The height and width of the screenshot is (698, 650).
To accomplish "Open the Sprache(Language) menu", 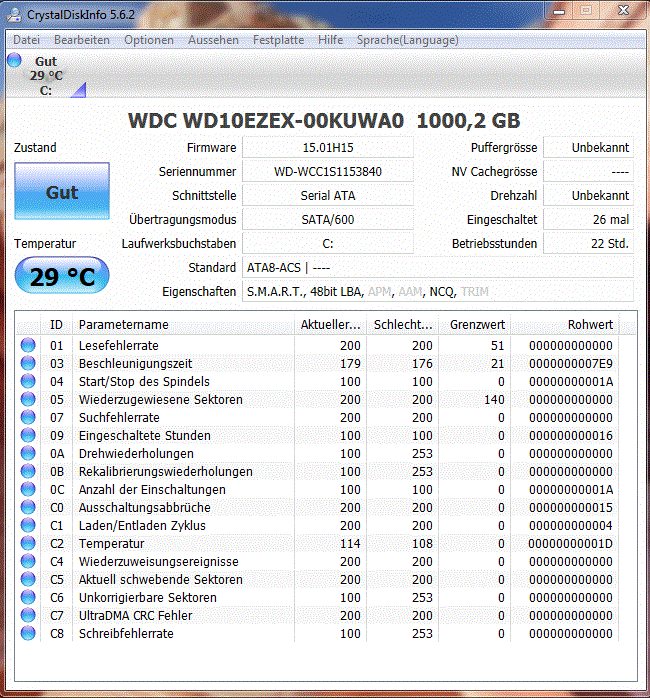I will (x=407, y=40).
